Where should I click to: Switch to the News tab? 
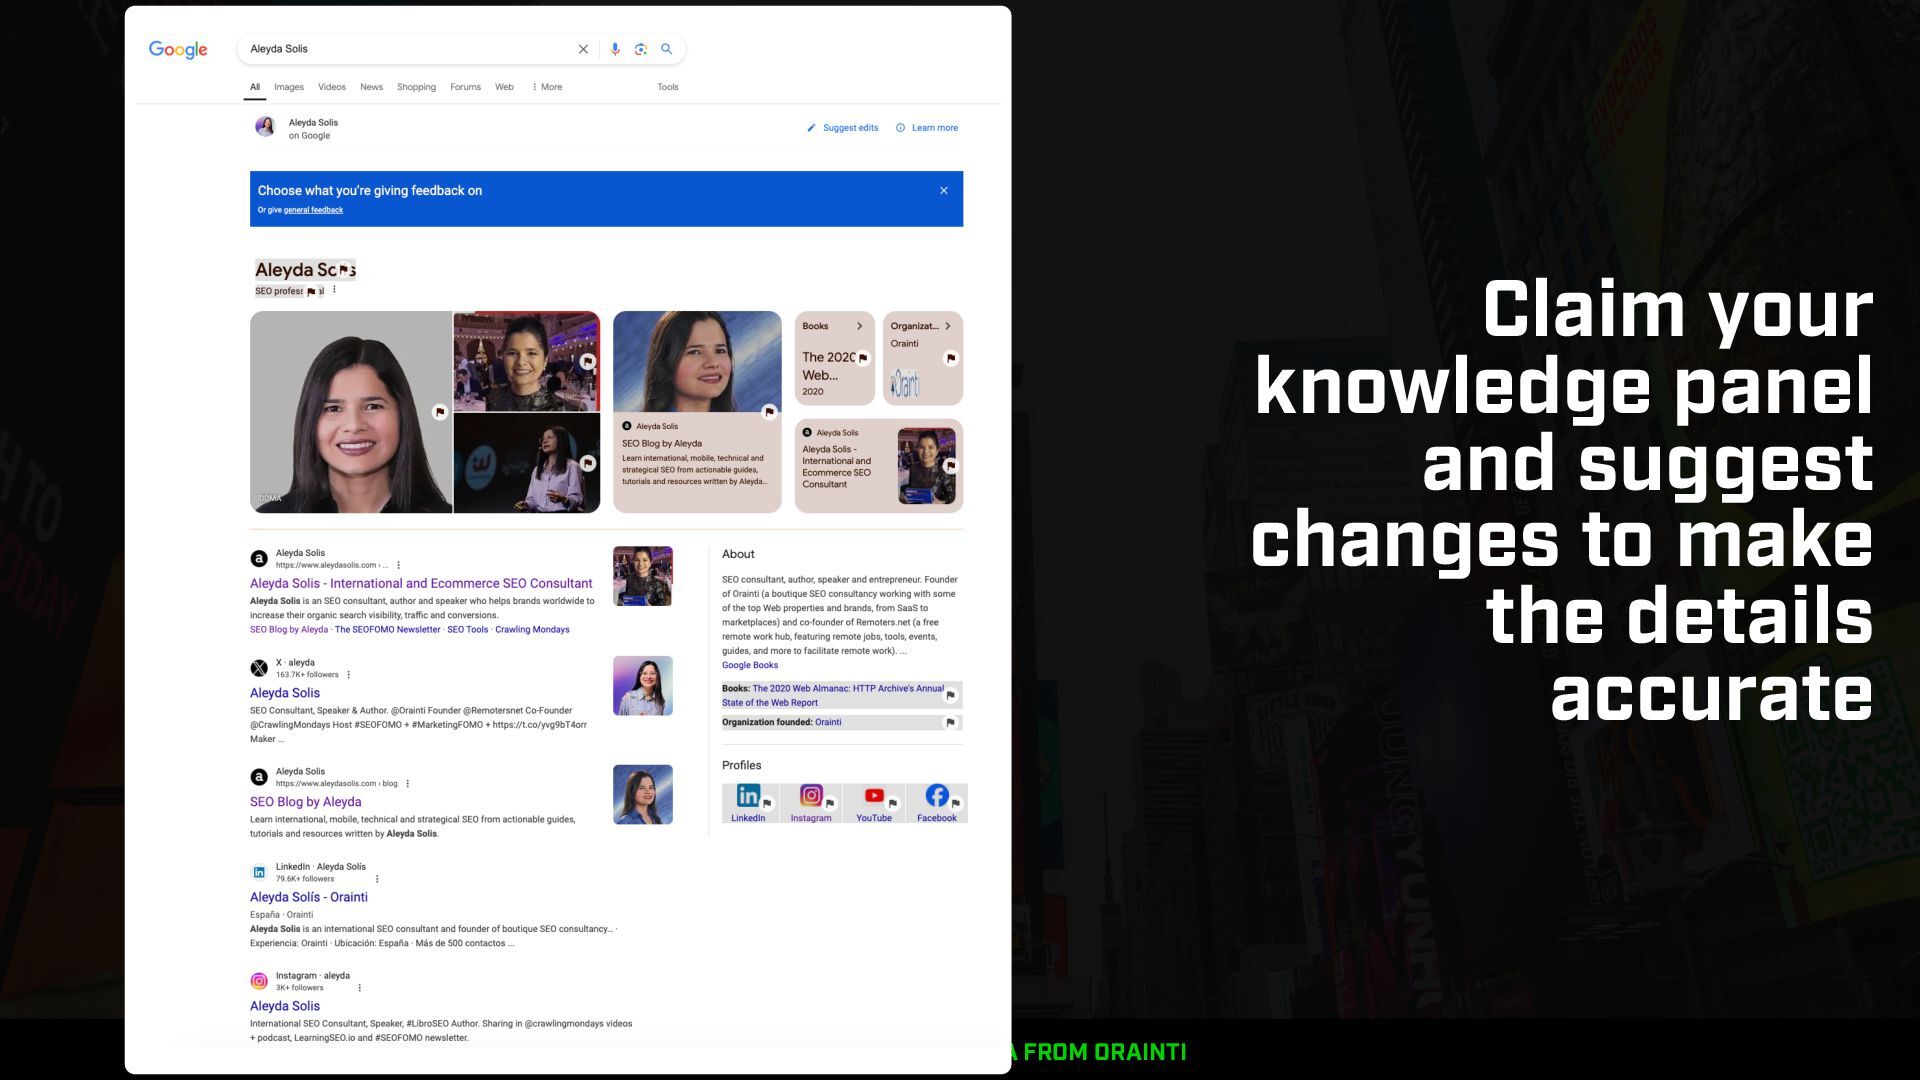click(371, 87)
